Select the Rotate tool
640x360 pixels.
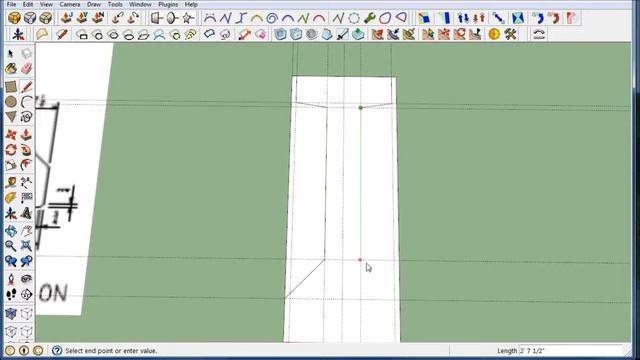[x=11, y=150]
